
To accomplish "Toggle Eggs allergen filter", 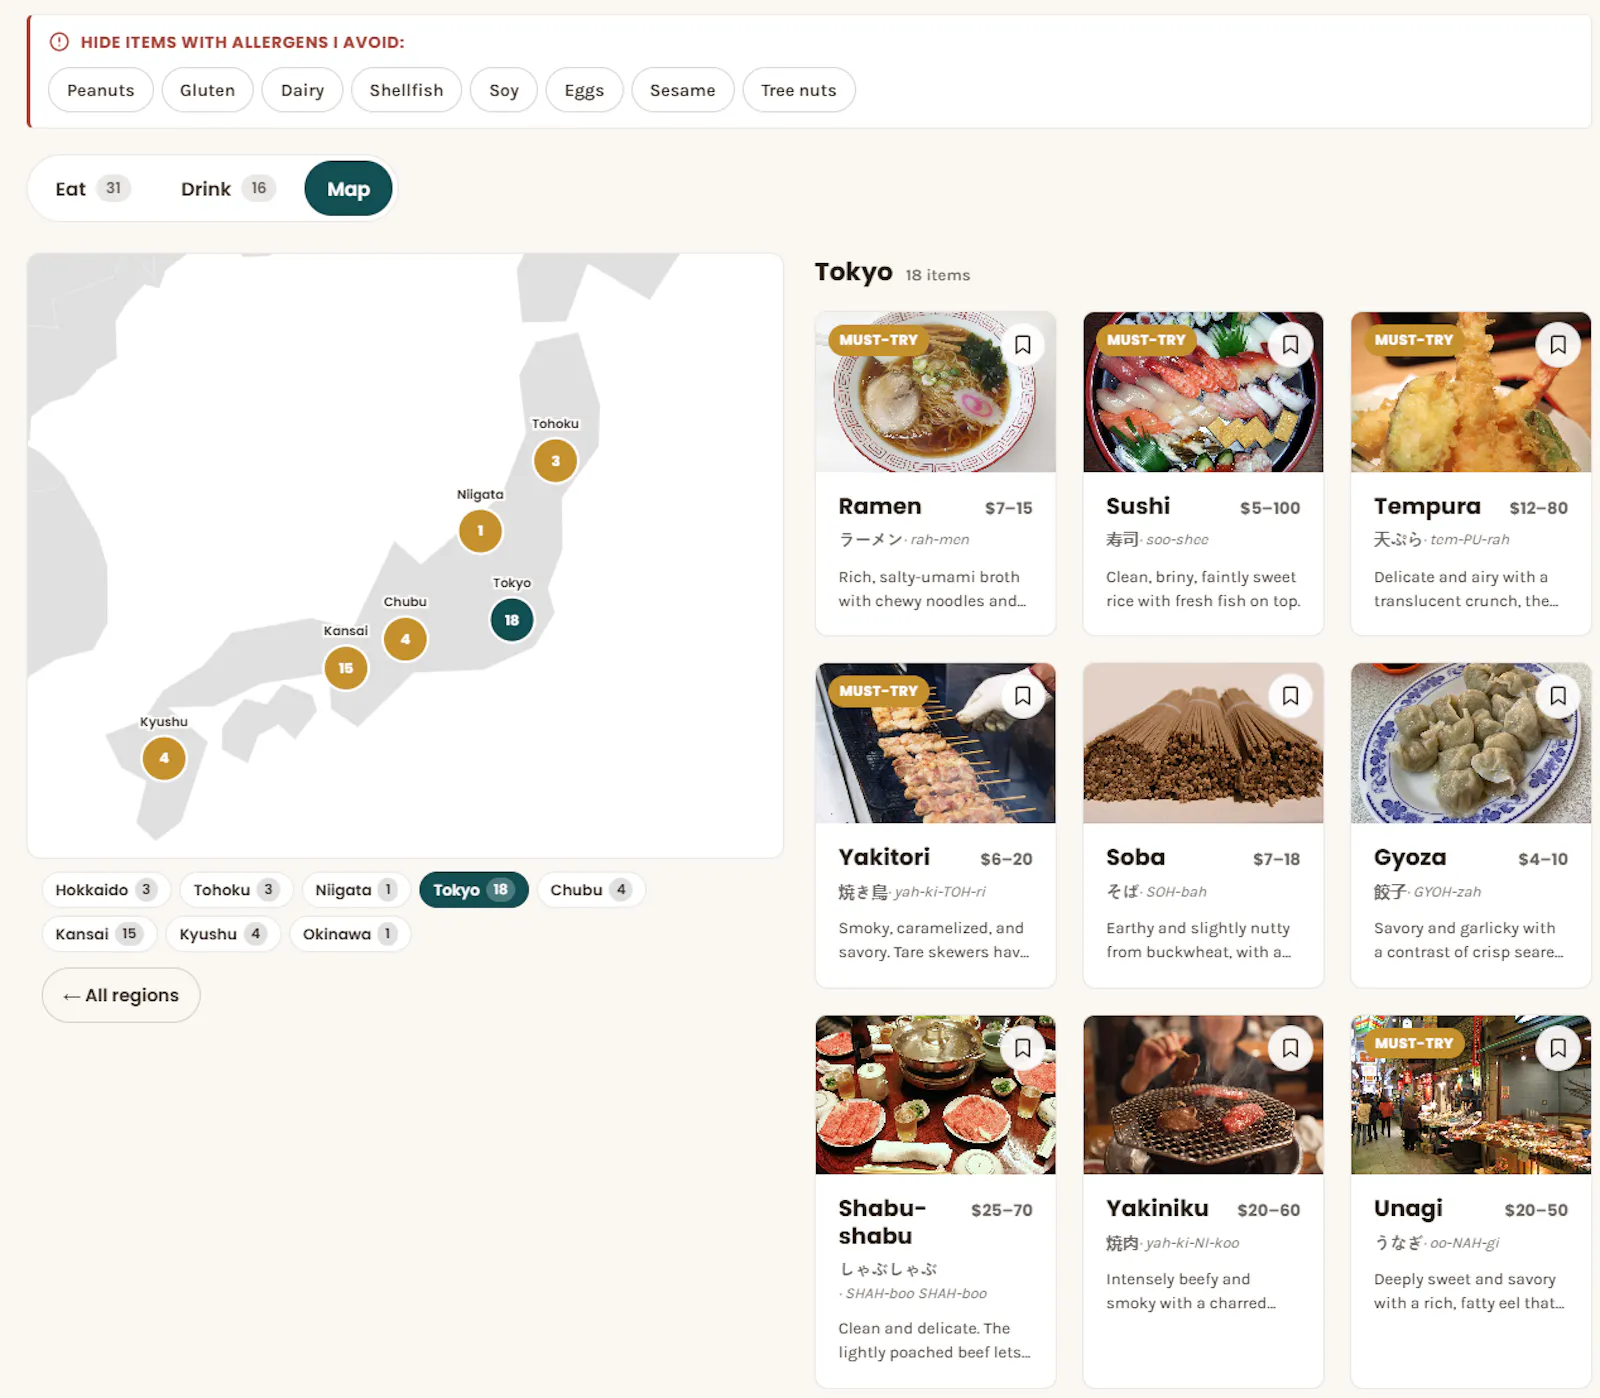I will pyautogui.click(x=584, y=90).
